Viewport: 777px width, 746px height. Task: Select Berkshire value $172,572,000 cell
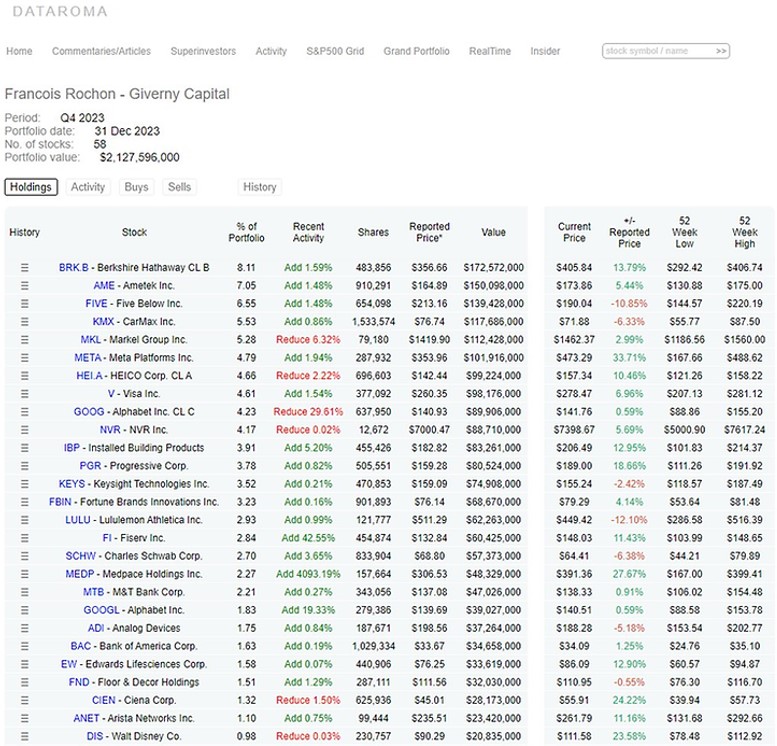point(494,268)
